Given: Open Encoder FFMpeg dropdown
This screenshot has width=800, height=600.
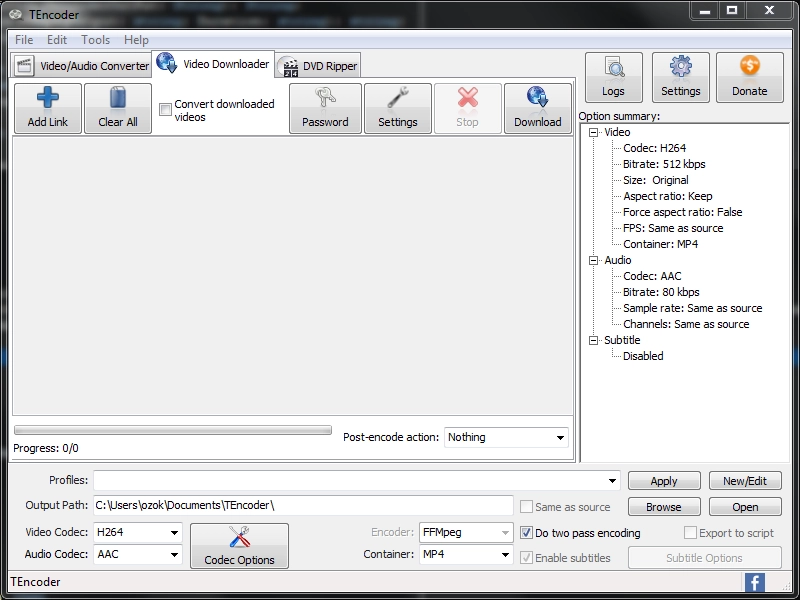Looking at the screenshot, I should 465,532.
